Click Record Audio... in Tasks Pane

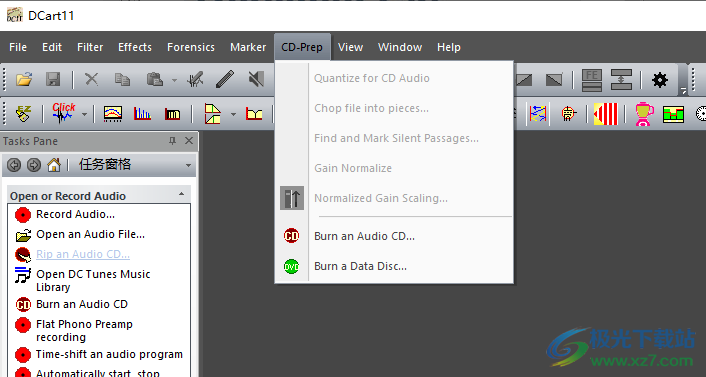[75, 214]
